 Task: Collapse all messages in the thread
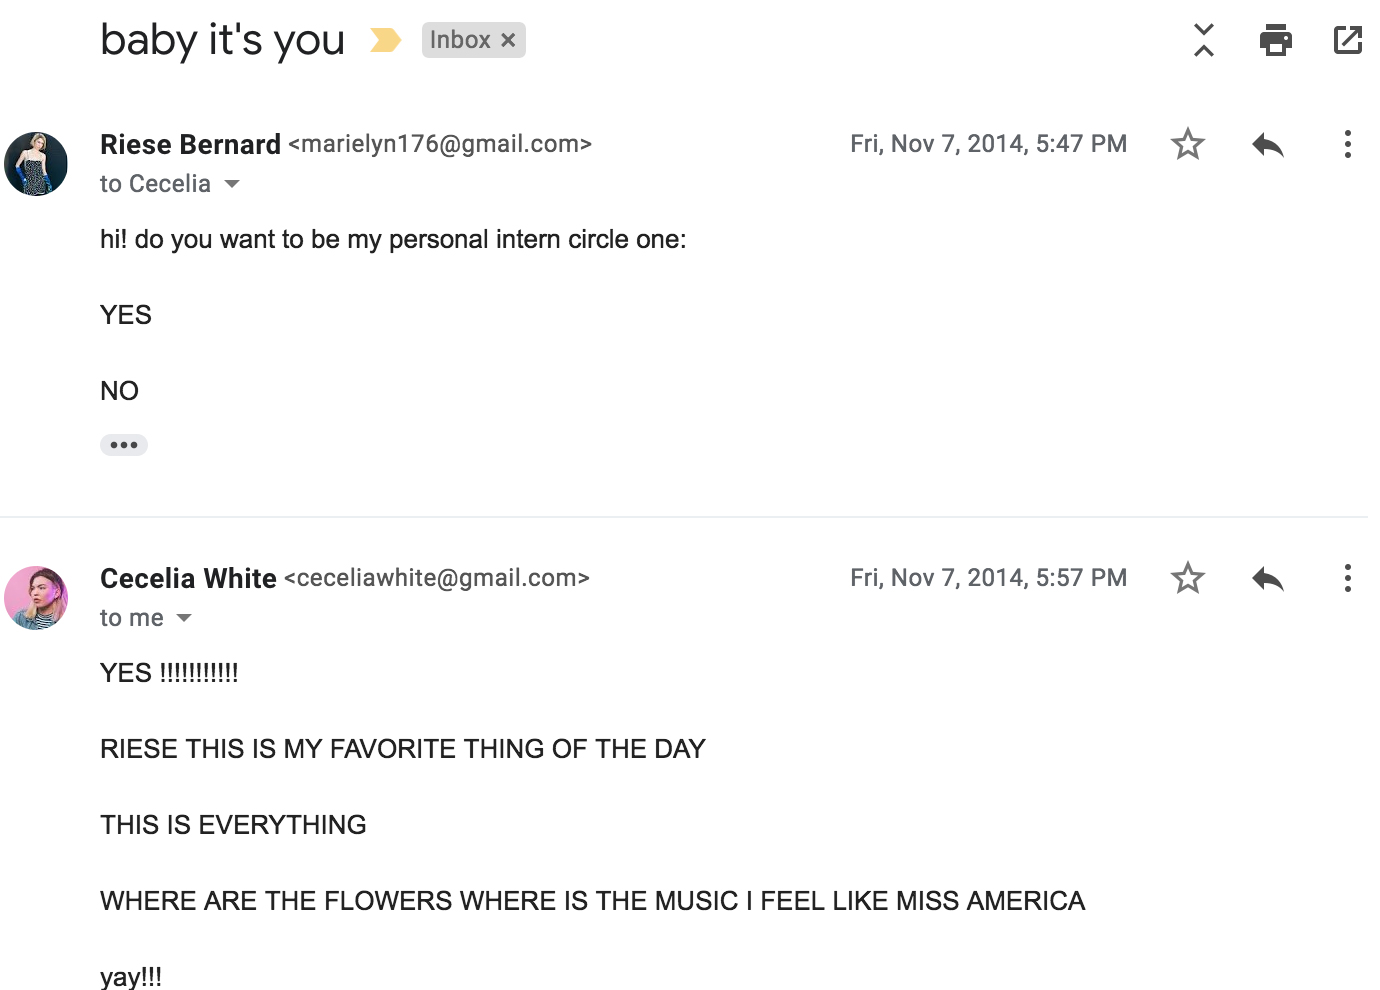click(1204, 40)
